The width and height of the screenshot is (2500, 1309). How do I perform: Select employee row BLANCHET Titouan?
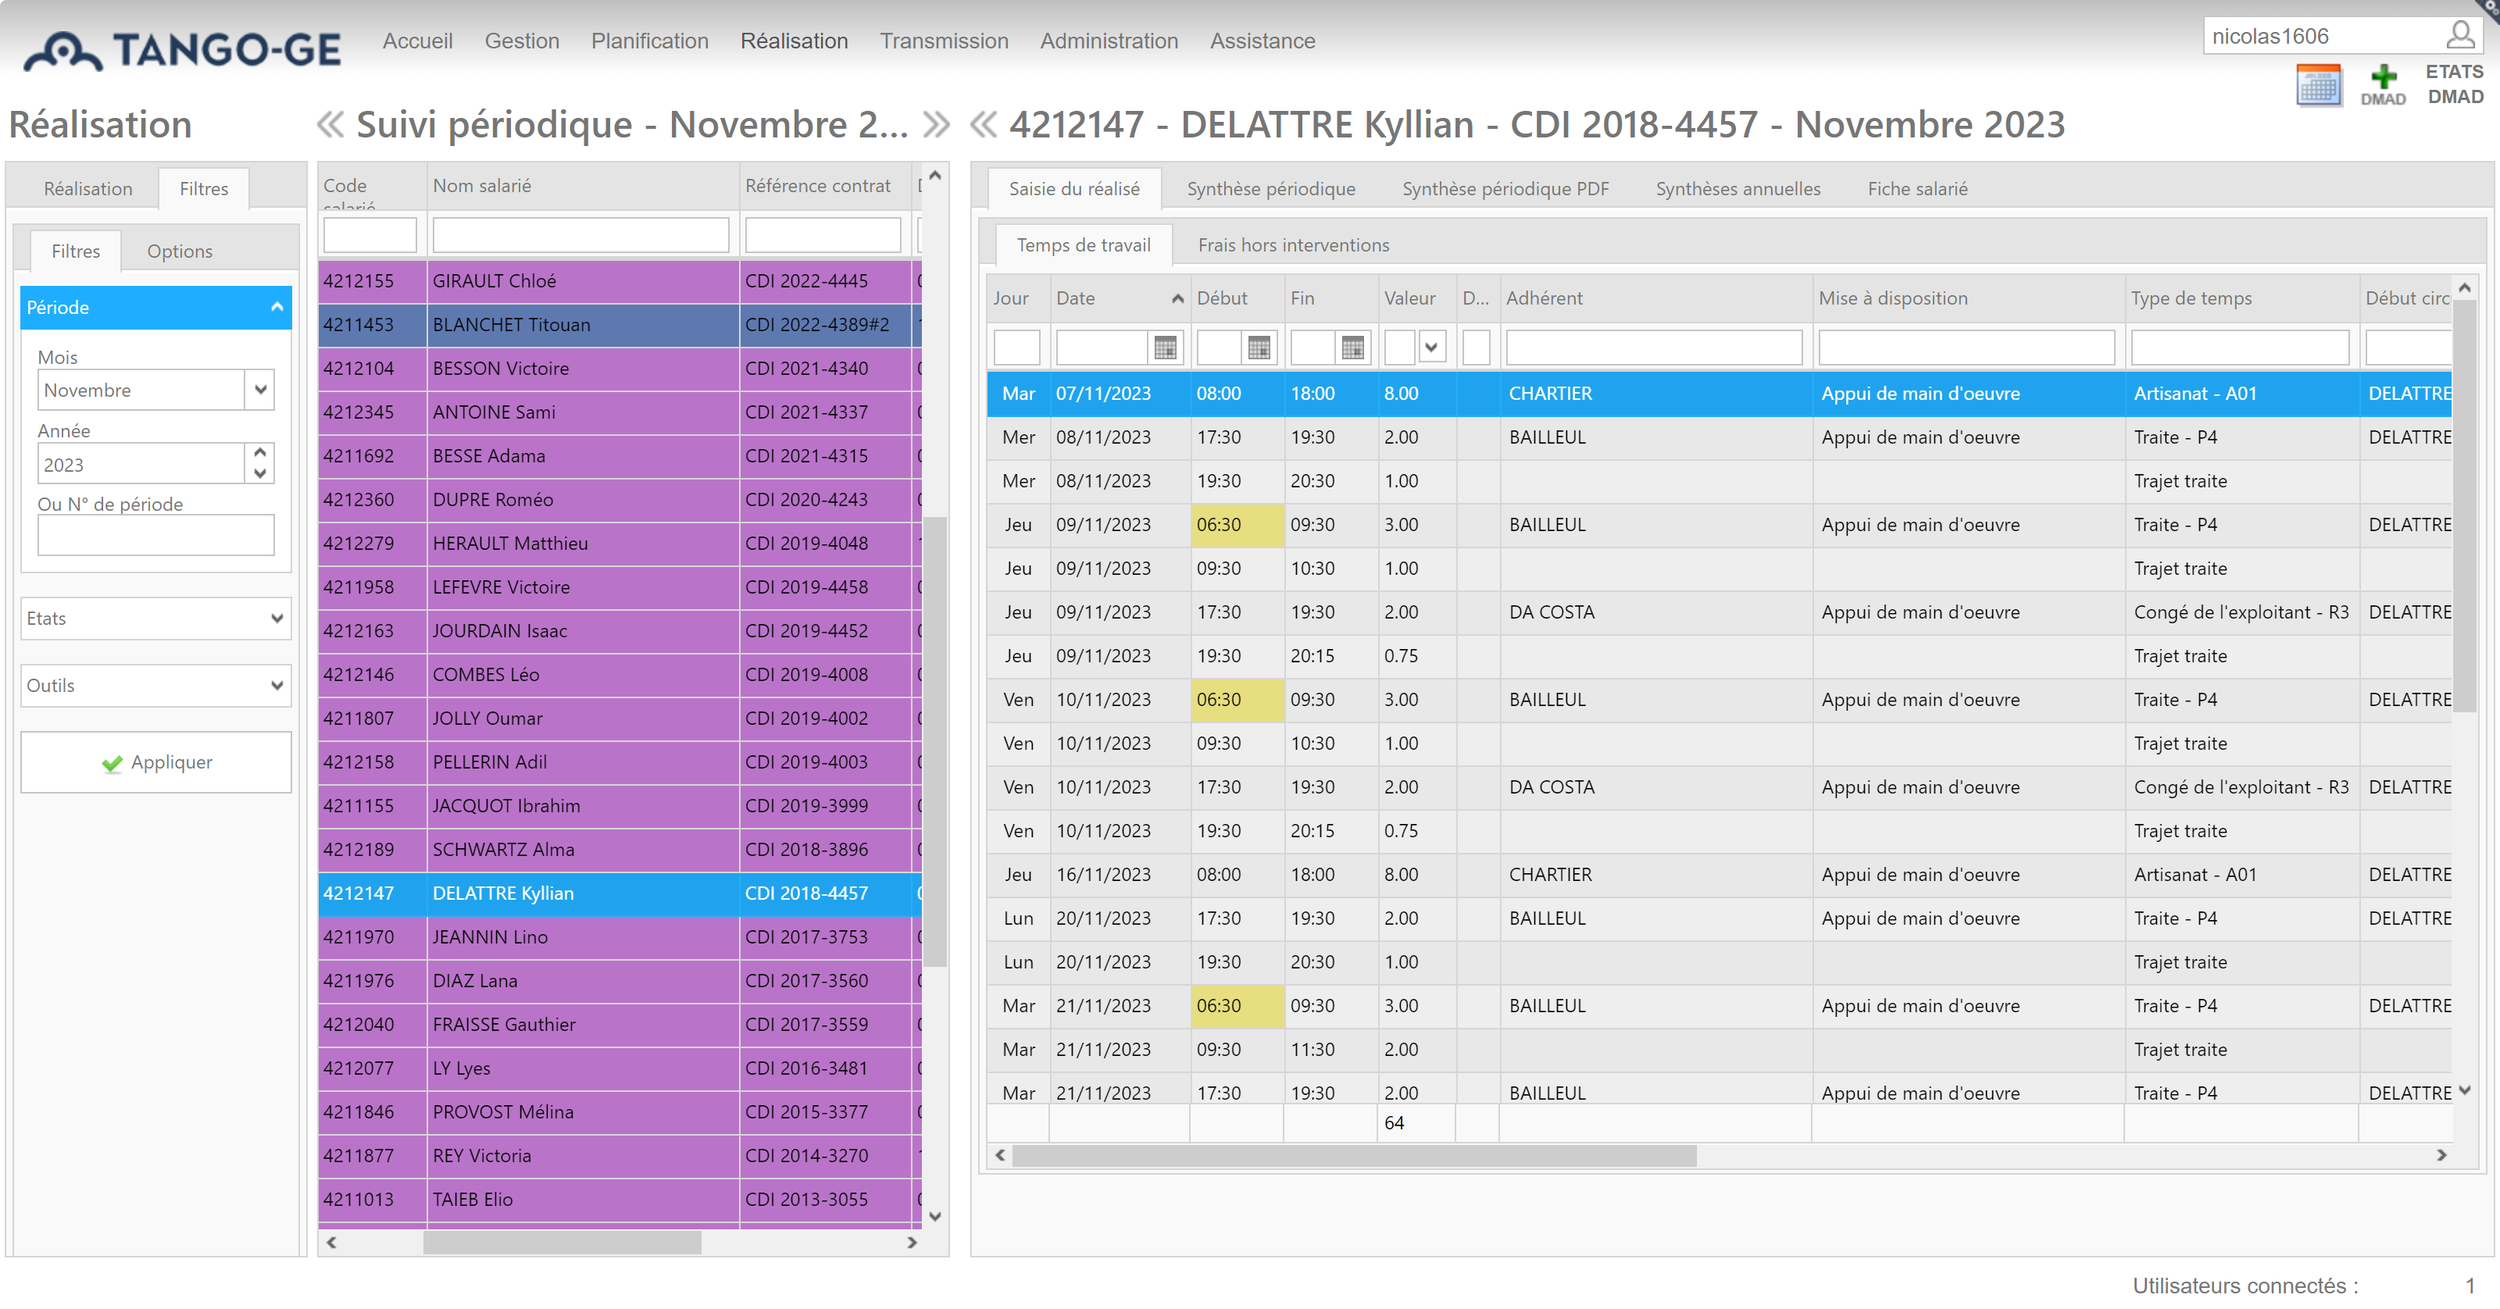(x=618, y=325)
